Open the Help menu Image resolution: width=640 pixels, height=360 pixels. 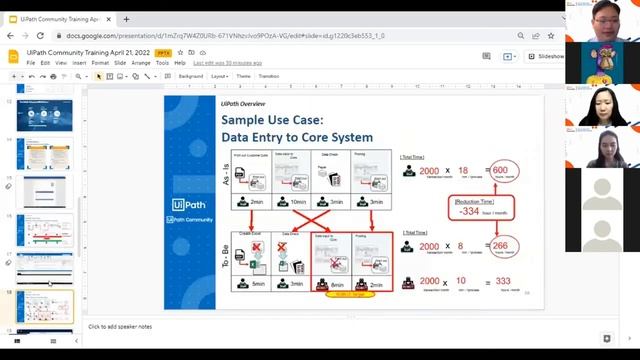click(180, 63)
